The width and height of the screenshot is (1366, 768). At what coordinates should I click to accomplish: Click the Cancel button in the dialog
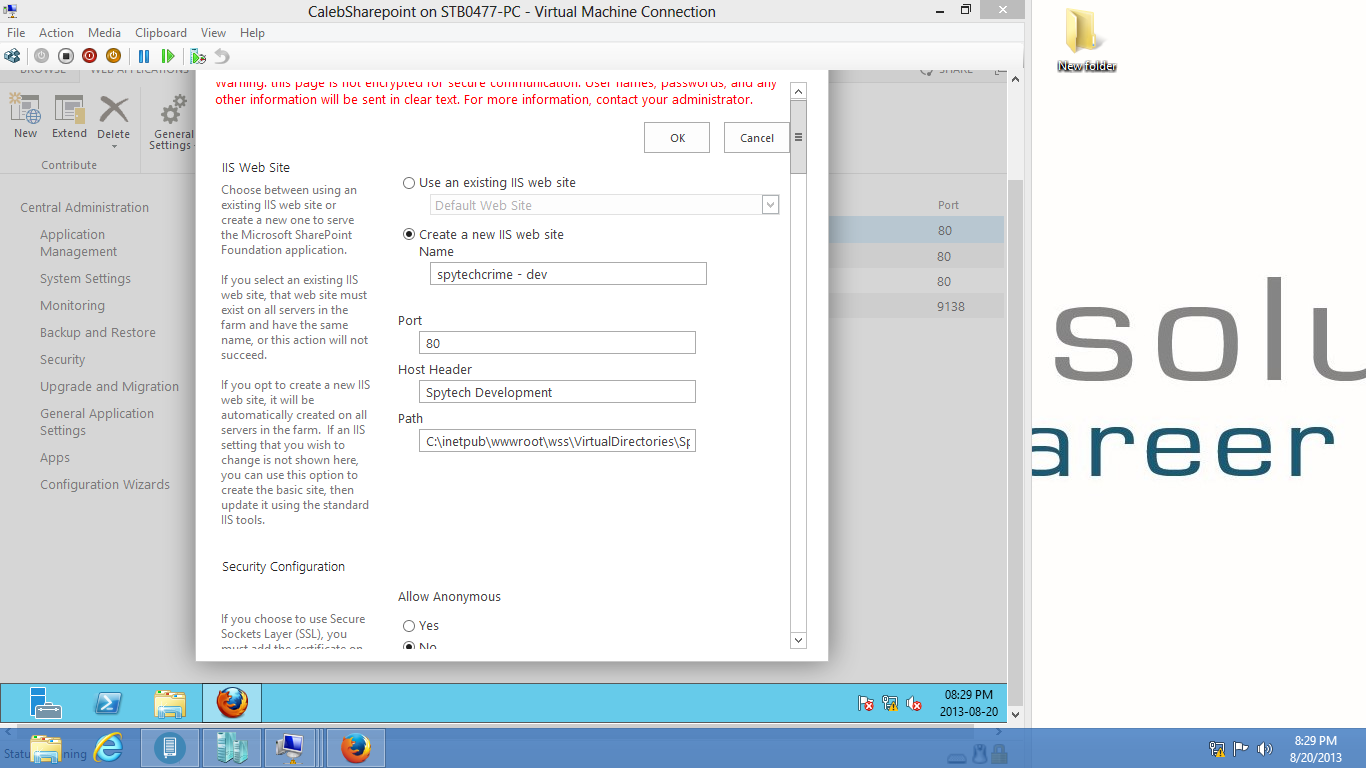click(x=757, y=138)
